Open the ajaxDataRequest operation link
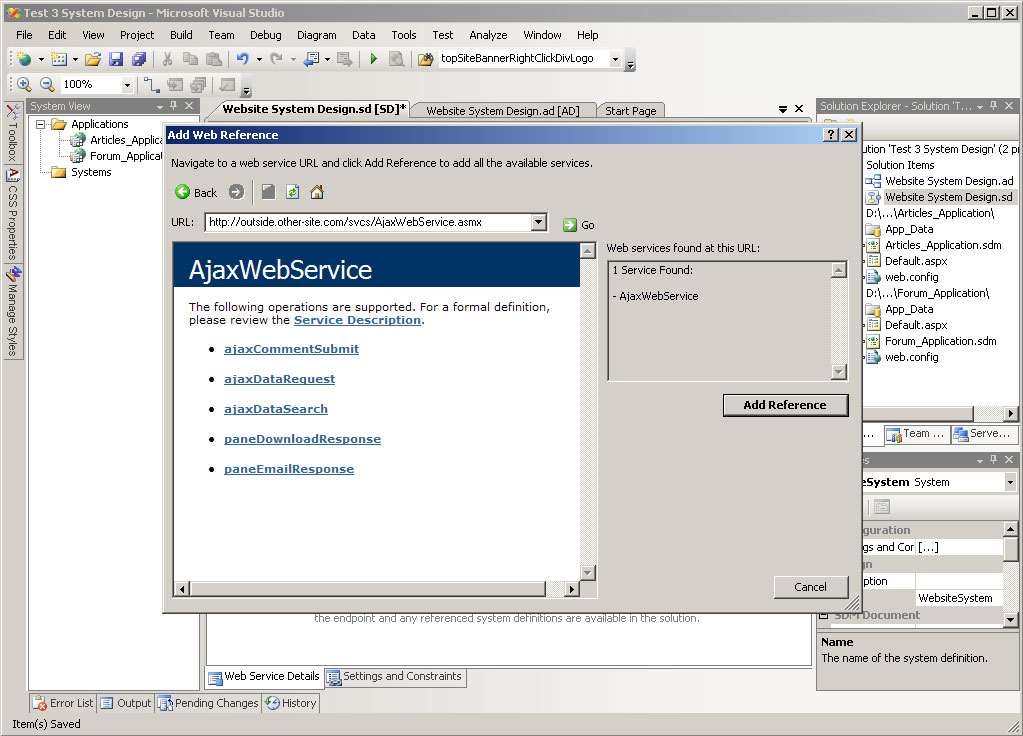Viewport: 1023px width, 736px height. point(279,379)
